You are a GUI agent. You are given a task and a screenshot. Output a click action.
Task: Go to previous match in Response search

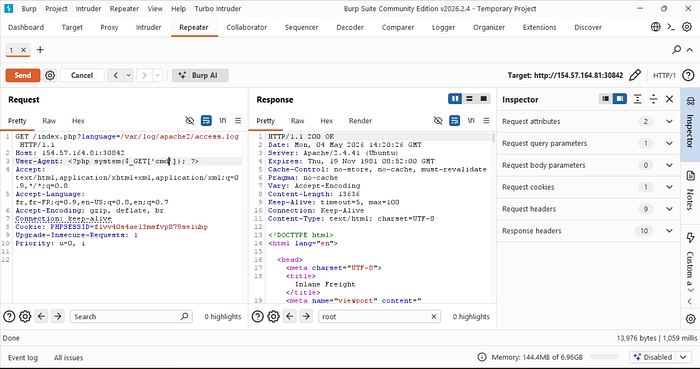(x=290, y=316)
